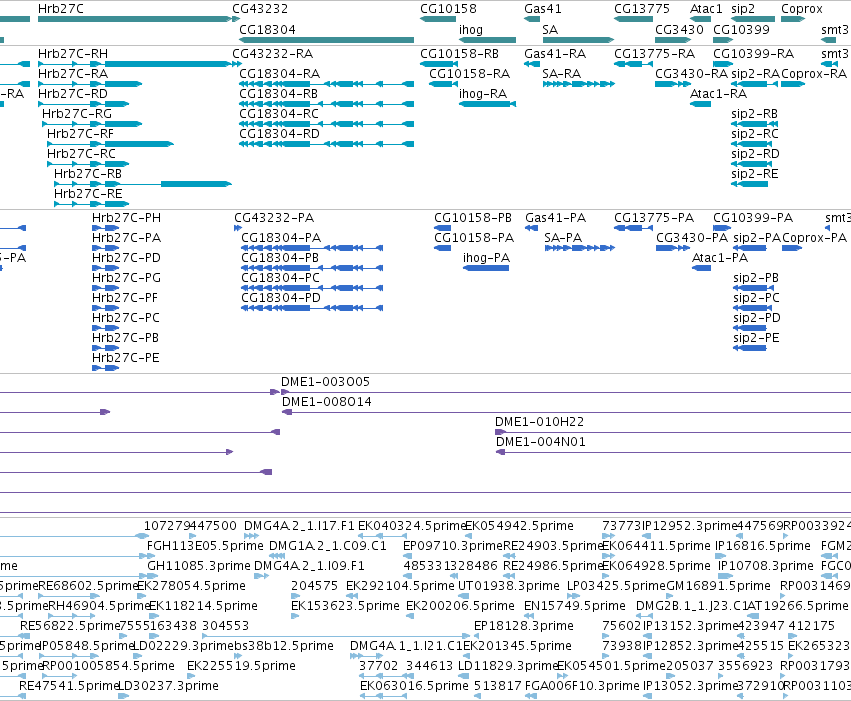Select transcript Hrb27C-RE
Image resolution: width=851 pixels, height=701 pixels.
[91, 205]
